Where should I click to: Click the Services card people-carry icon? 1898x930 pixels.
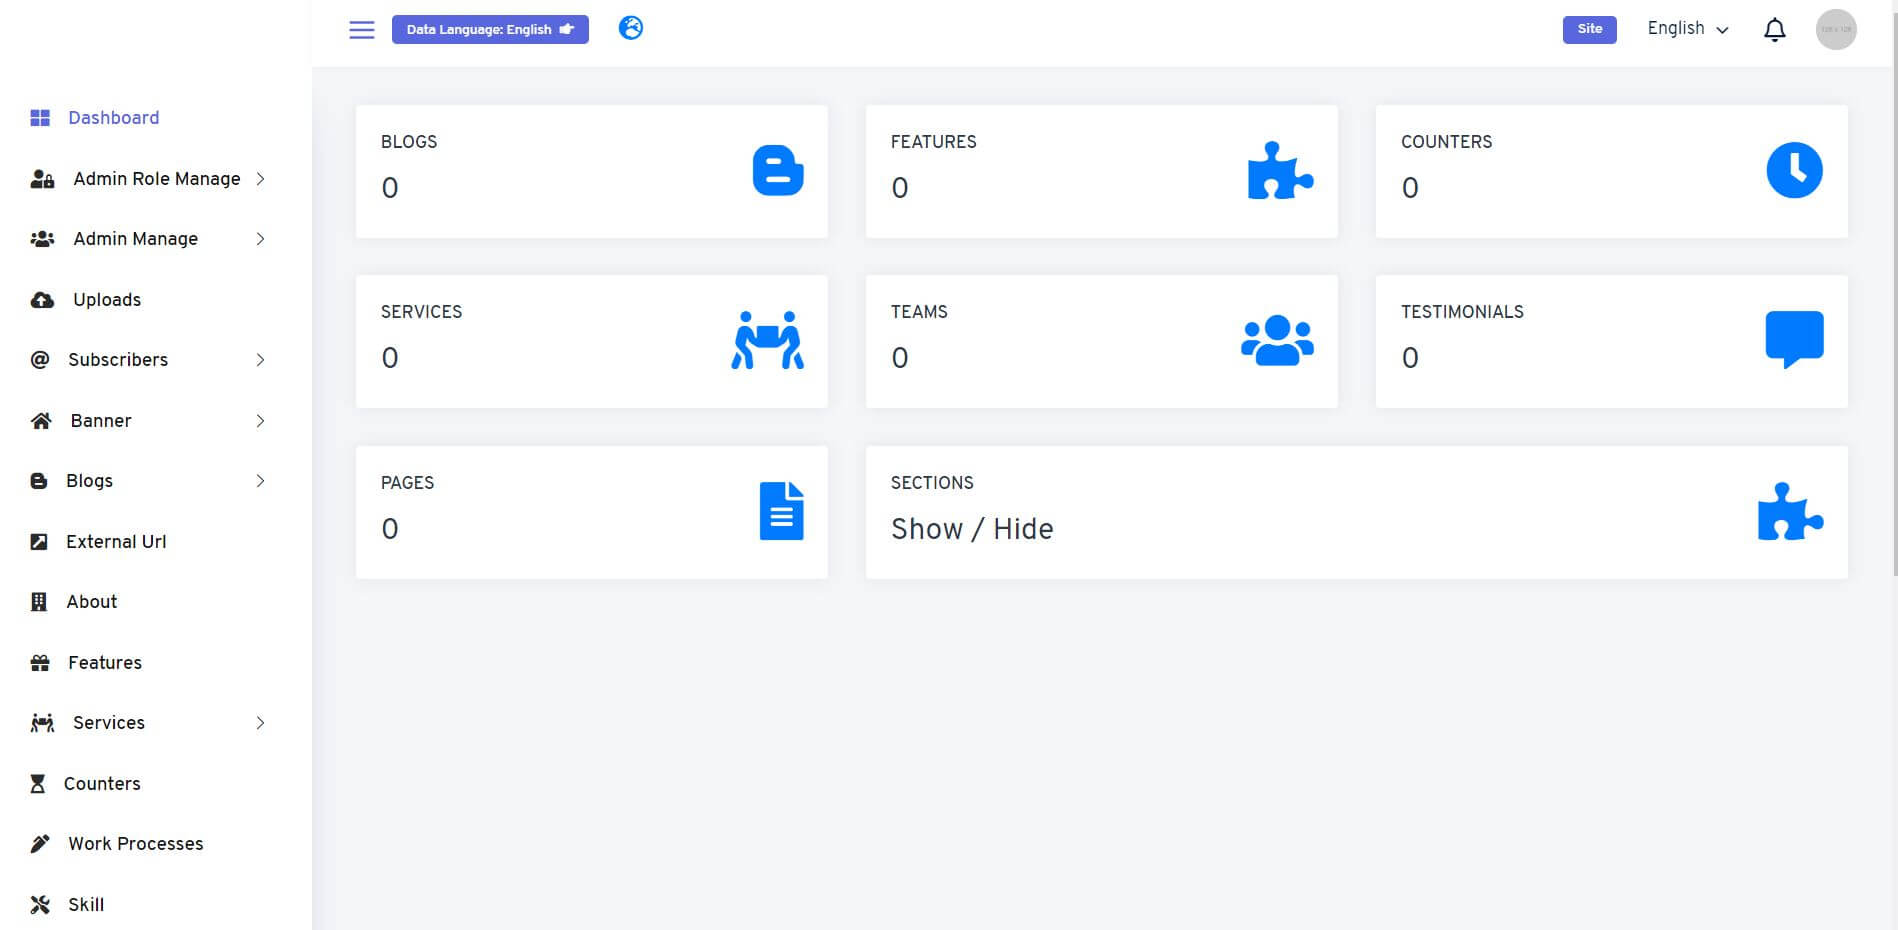click(x=767, y=340)
